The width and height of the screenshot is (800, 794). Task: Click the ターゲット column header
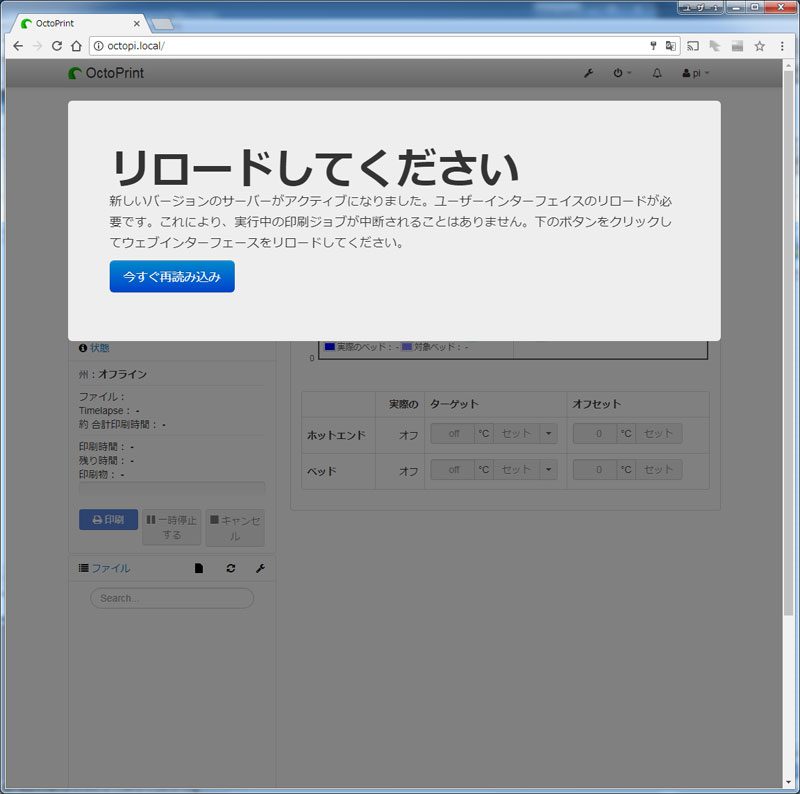click(454, 404)
